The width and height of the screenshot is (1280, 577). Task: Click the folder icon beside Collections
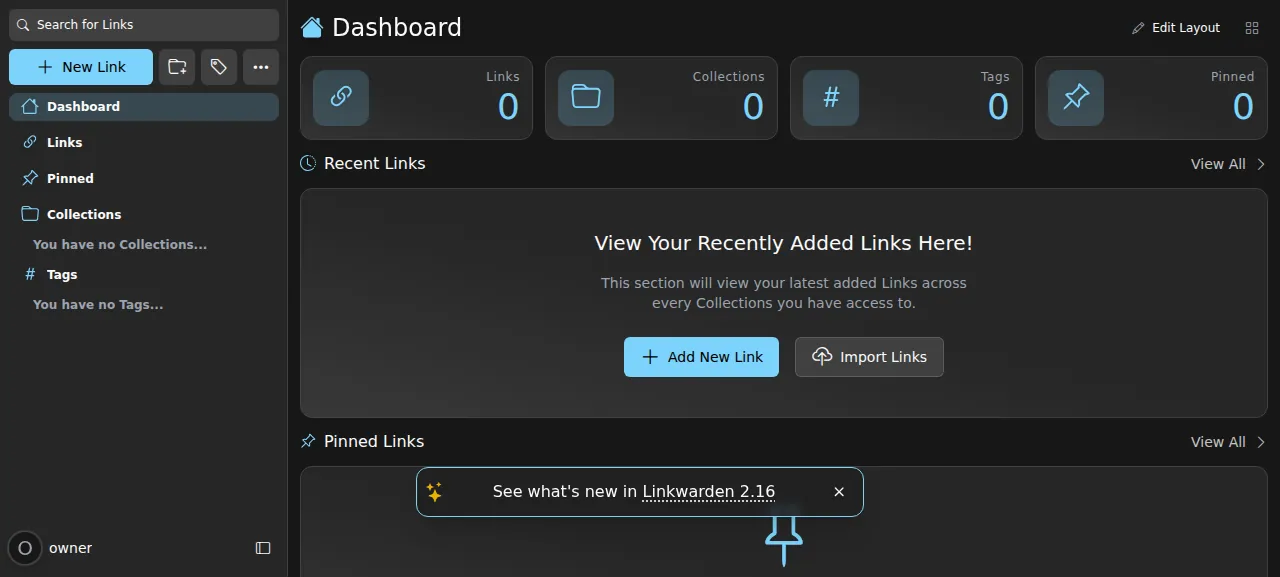(x=30, y=214)
